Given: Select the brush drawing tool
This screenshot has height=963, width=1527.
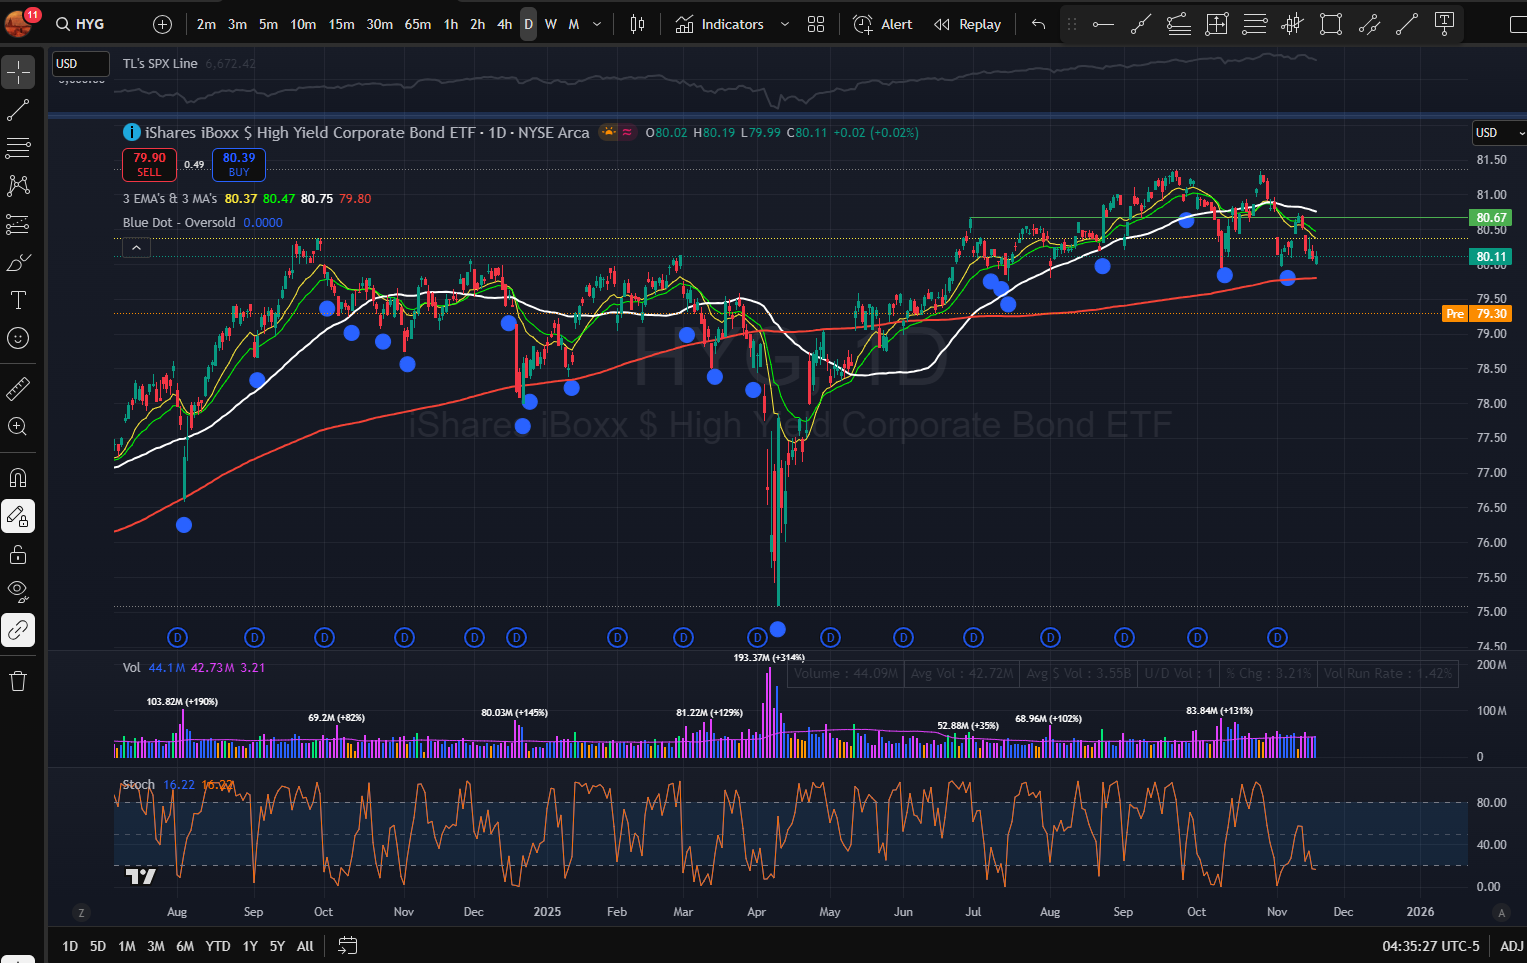Looking at the screenshot, I should coord(18,262).
